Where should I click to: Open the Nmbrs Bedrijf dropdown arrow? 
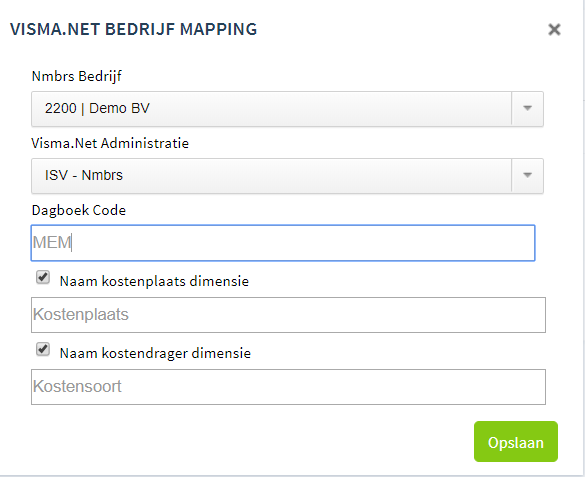(527, 109)
